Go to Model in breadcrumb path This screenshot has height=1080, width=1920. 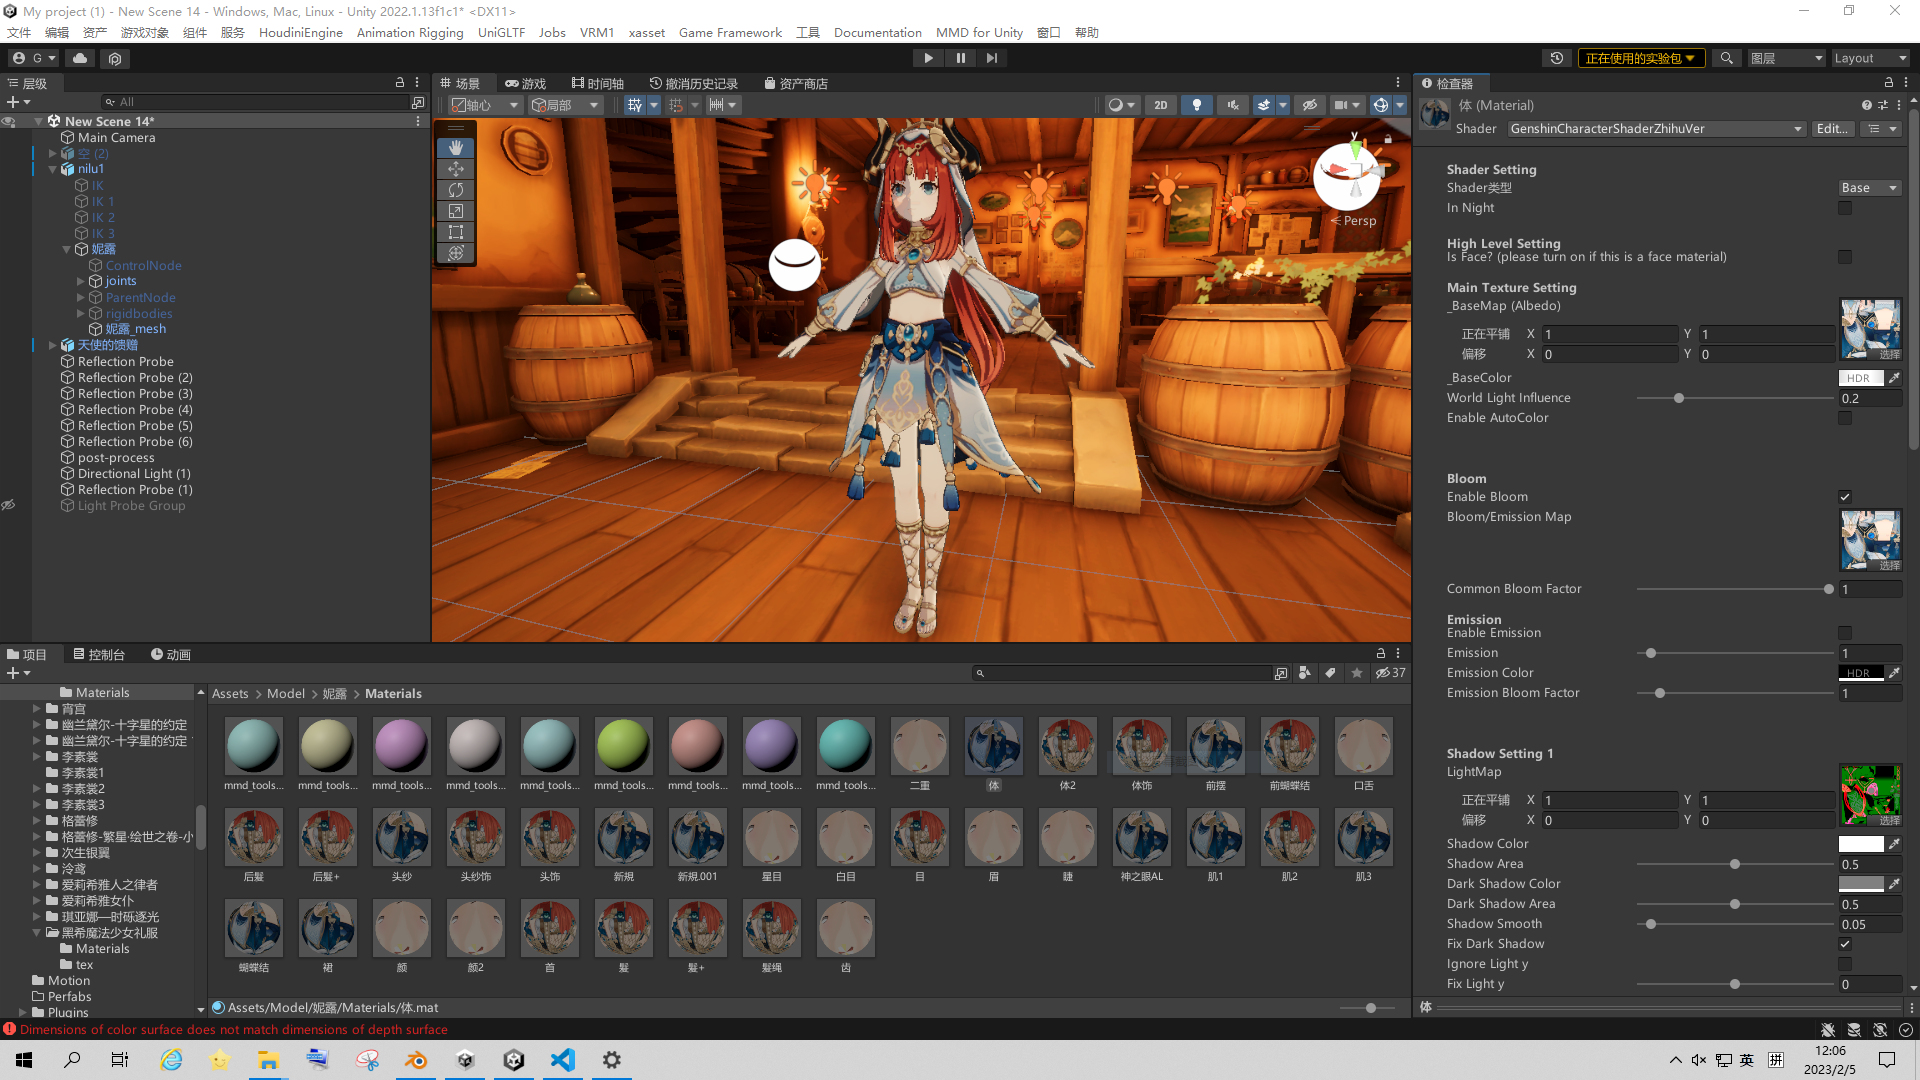[x=286, y=694]
